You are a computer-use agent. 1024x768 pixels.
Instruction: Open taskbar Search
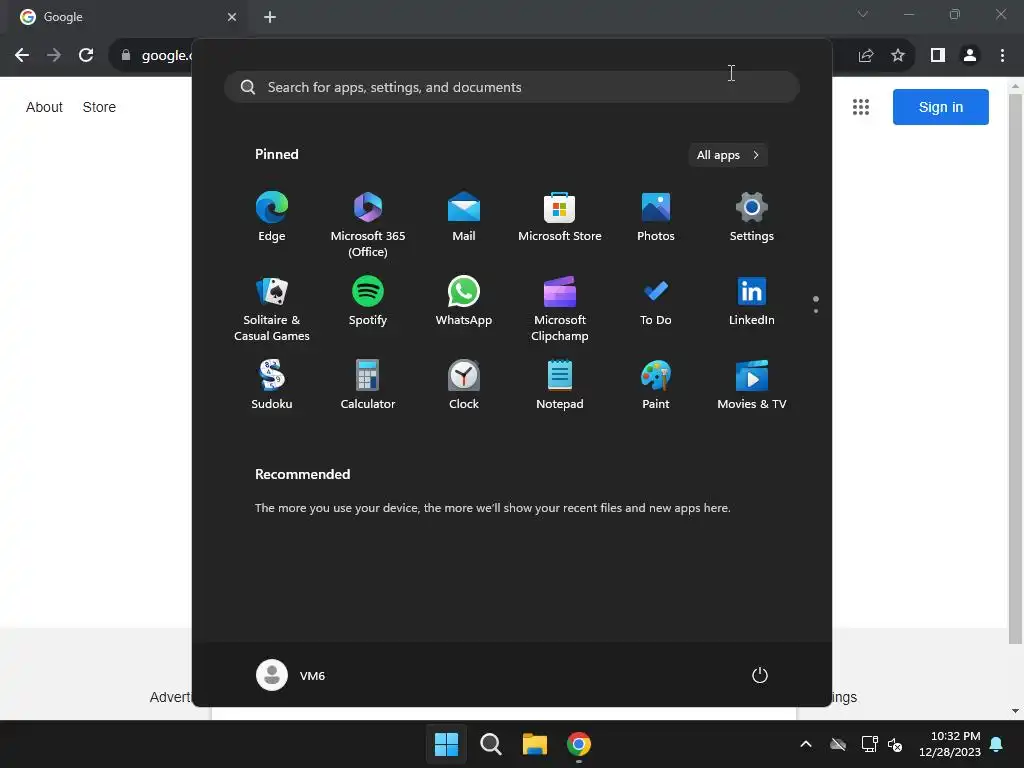coord(490,744)
